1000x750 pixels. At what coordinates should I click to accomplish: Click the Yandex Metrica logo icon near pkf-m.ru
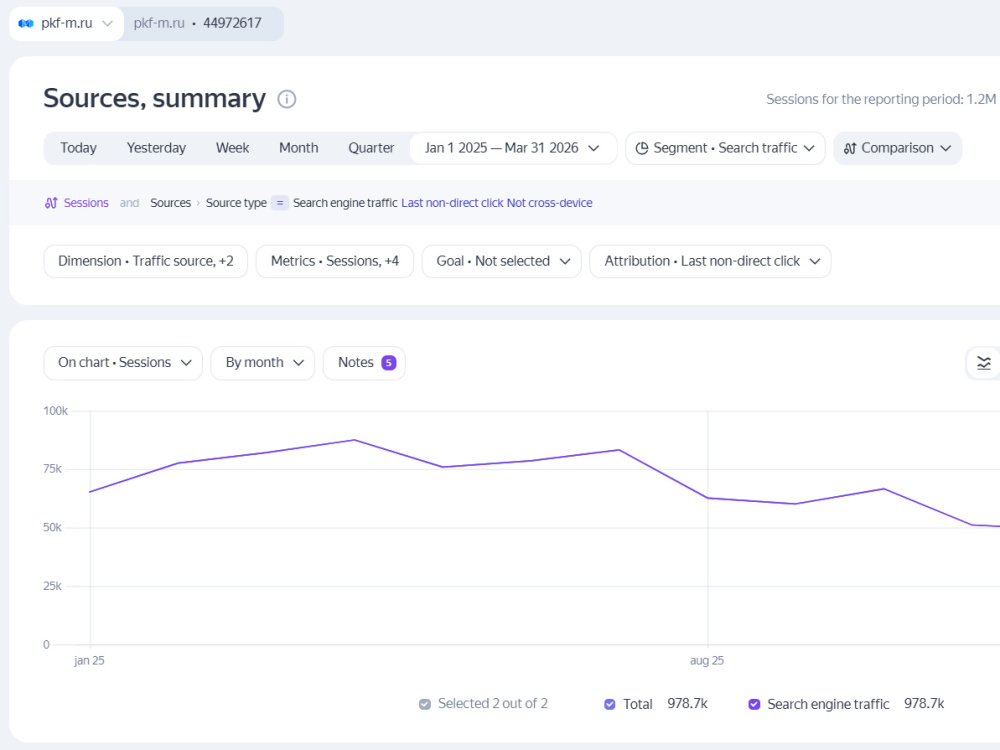point(26,24)
